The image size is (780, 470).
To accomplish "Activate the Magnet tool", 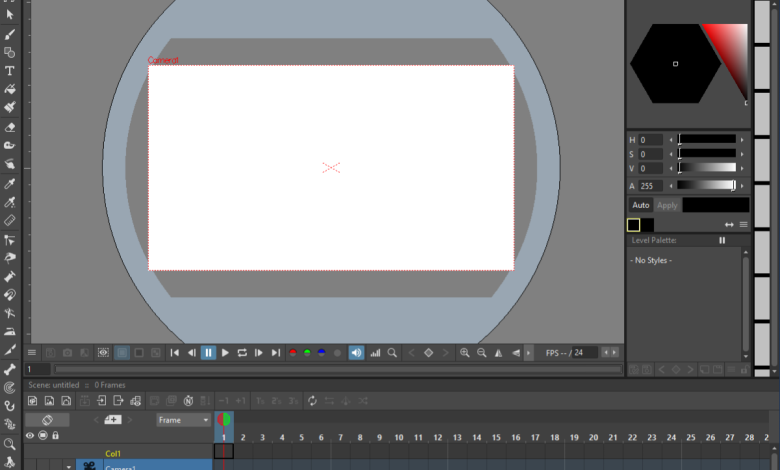I will [x=10, y=295].
